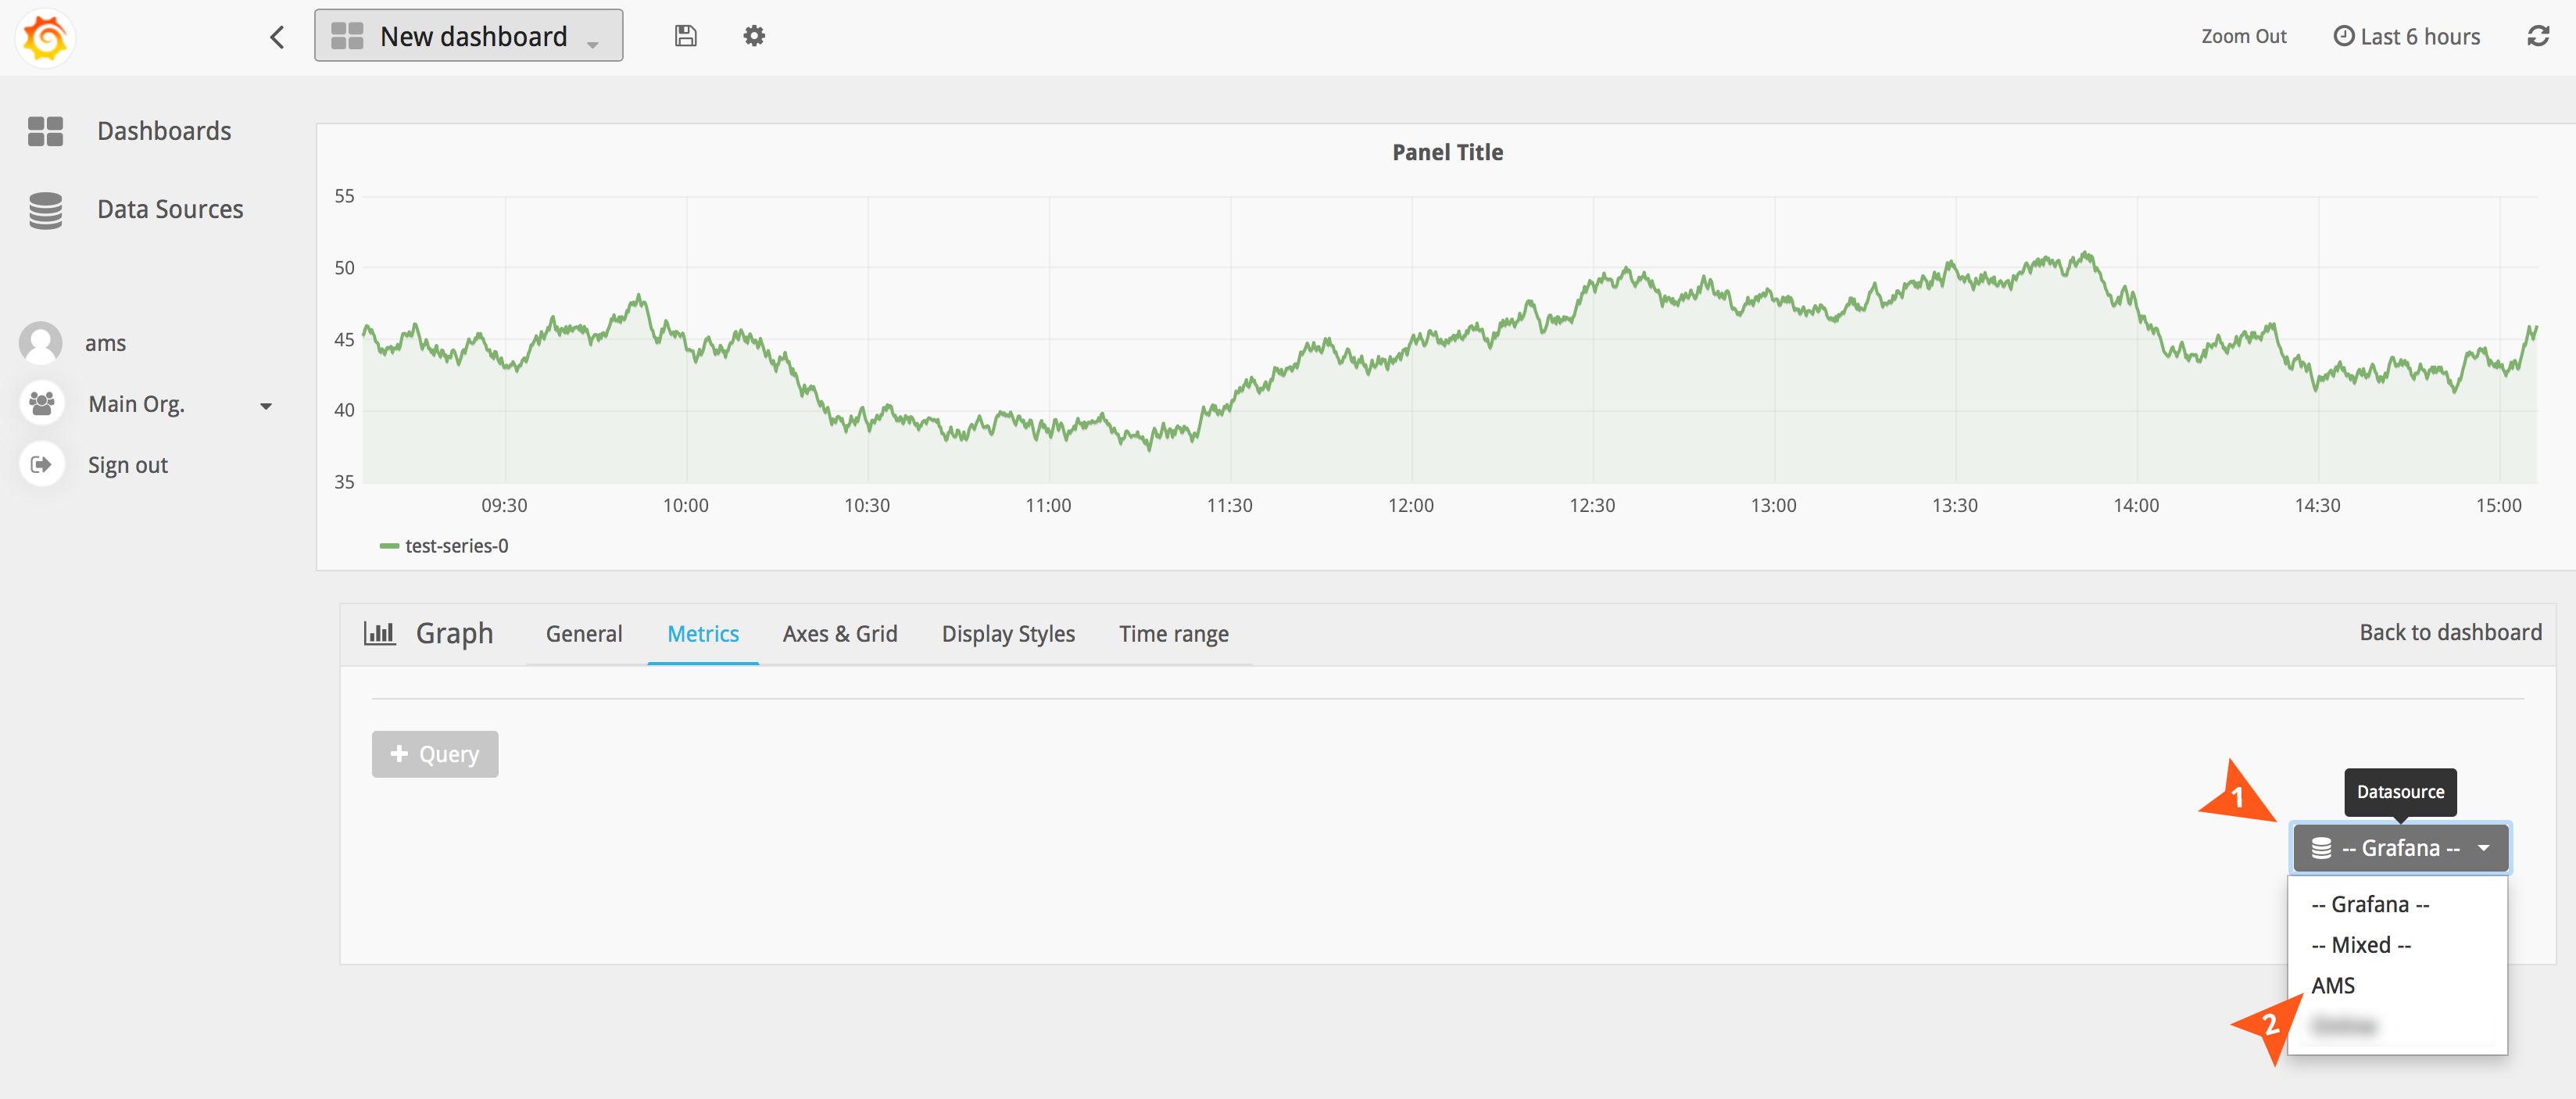The width and height of the screenshot is (2576, 1099).
Task: Toggle test-series-0 legend color swatch
Action: point(389,546)
